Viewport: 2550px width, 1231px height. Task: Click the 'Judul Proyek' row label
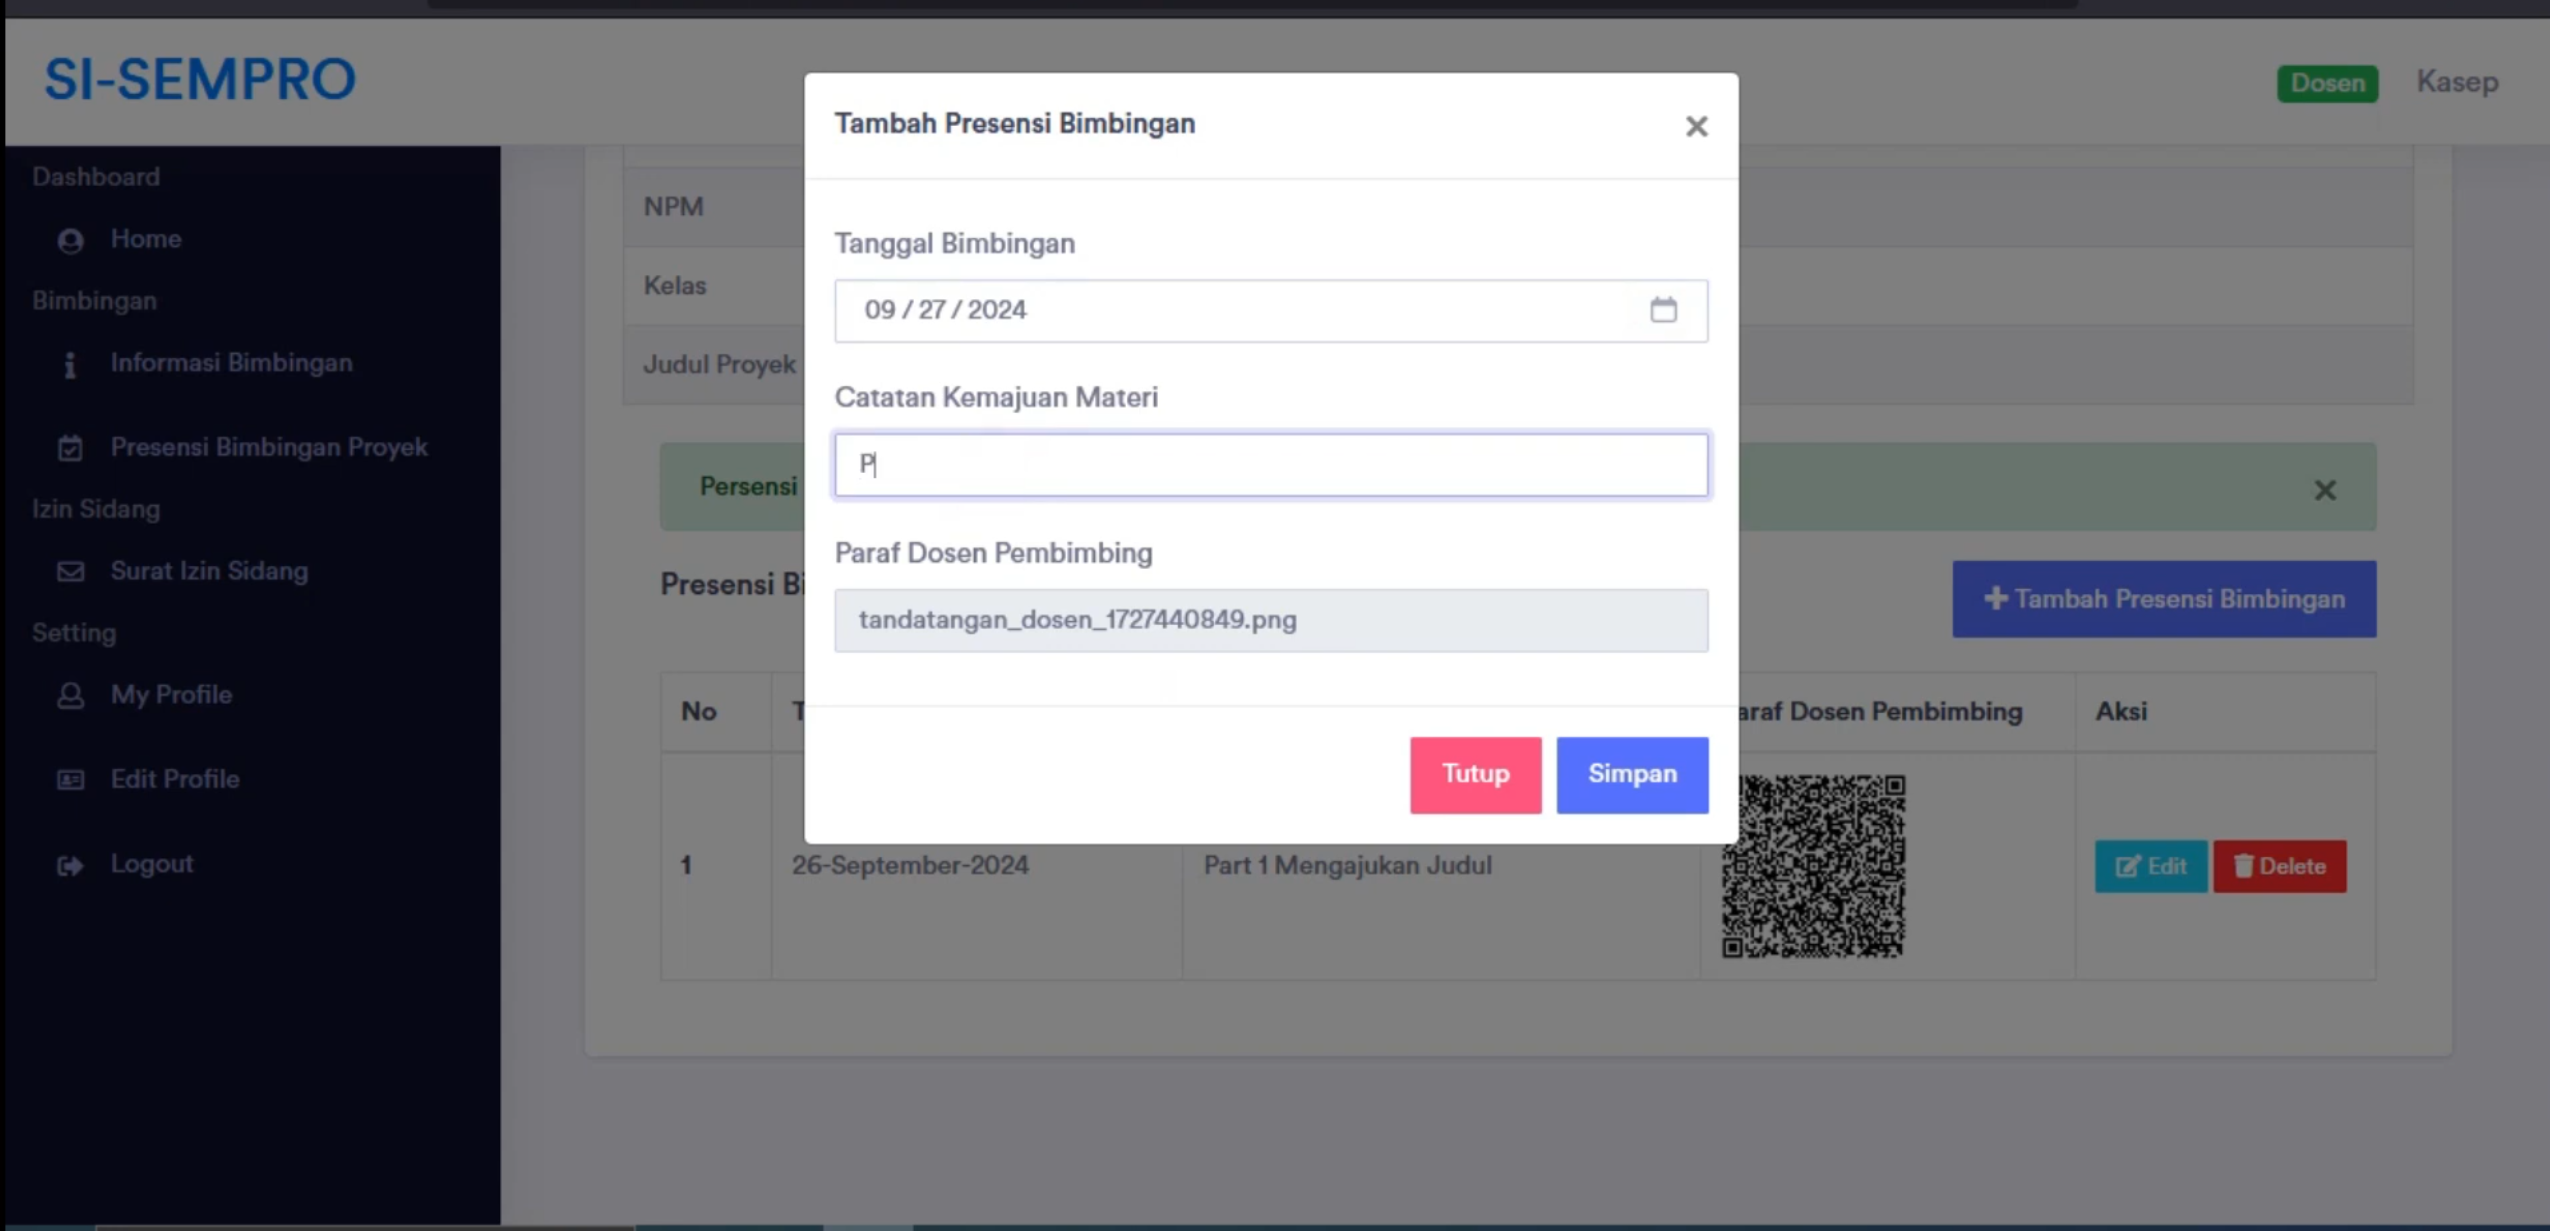point(719,365)
